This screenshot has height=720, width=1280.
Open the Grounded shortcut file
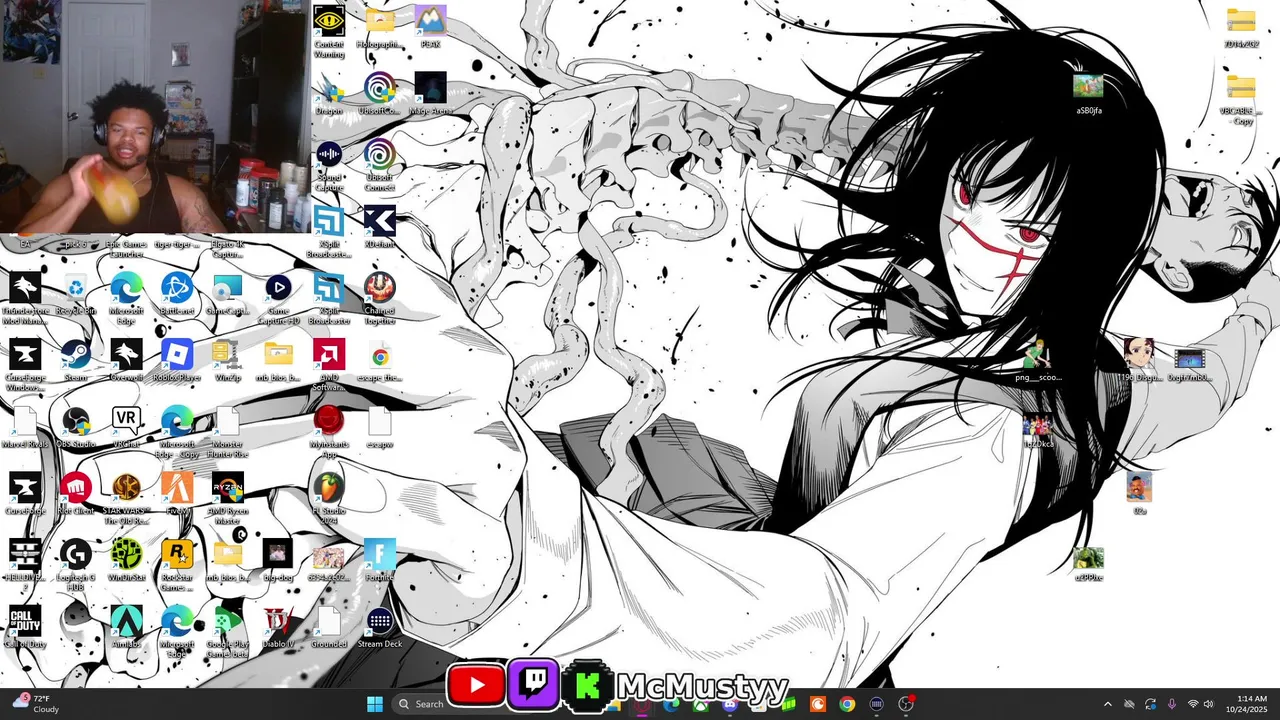[x=329, y=627]
